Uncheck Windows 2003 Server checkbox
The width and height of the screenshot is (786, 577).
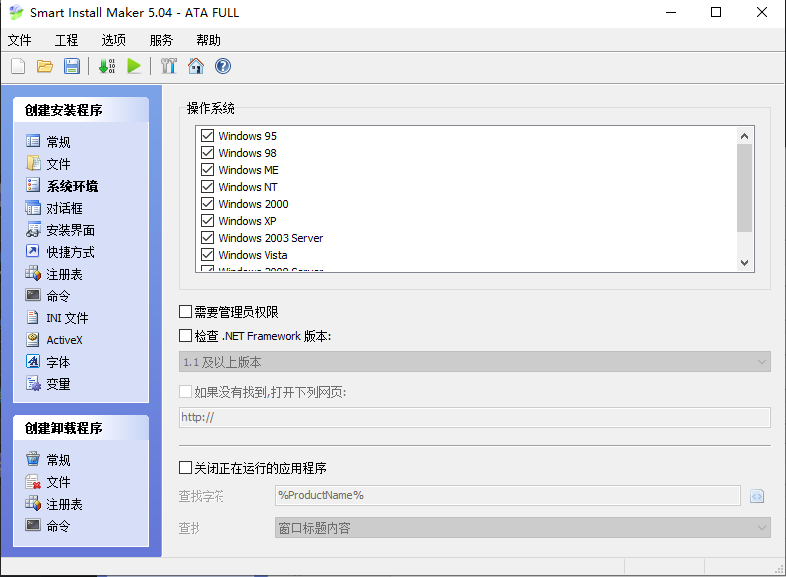[x=207, y=238]
